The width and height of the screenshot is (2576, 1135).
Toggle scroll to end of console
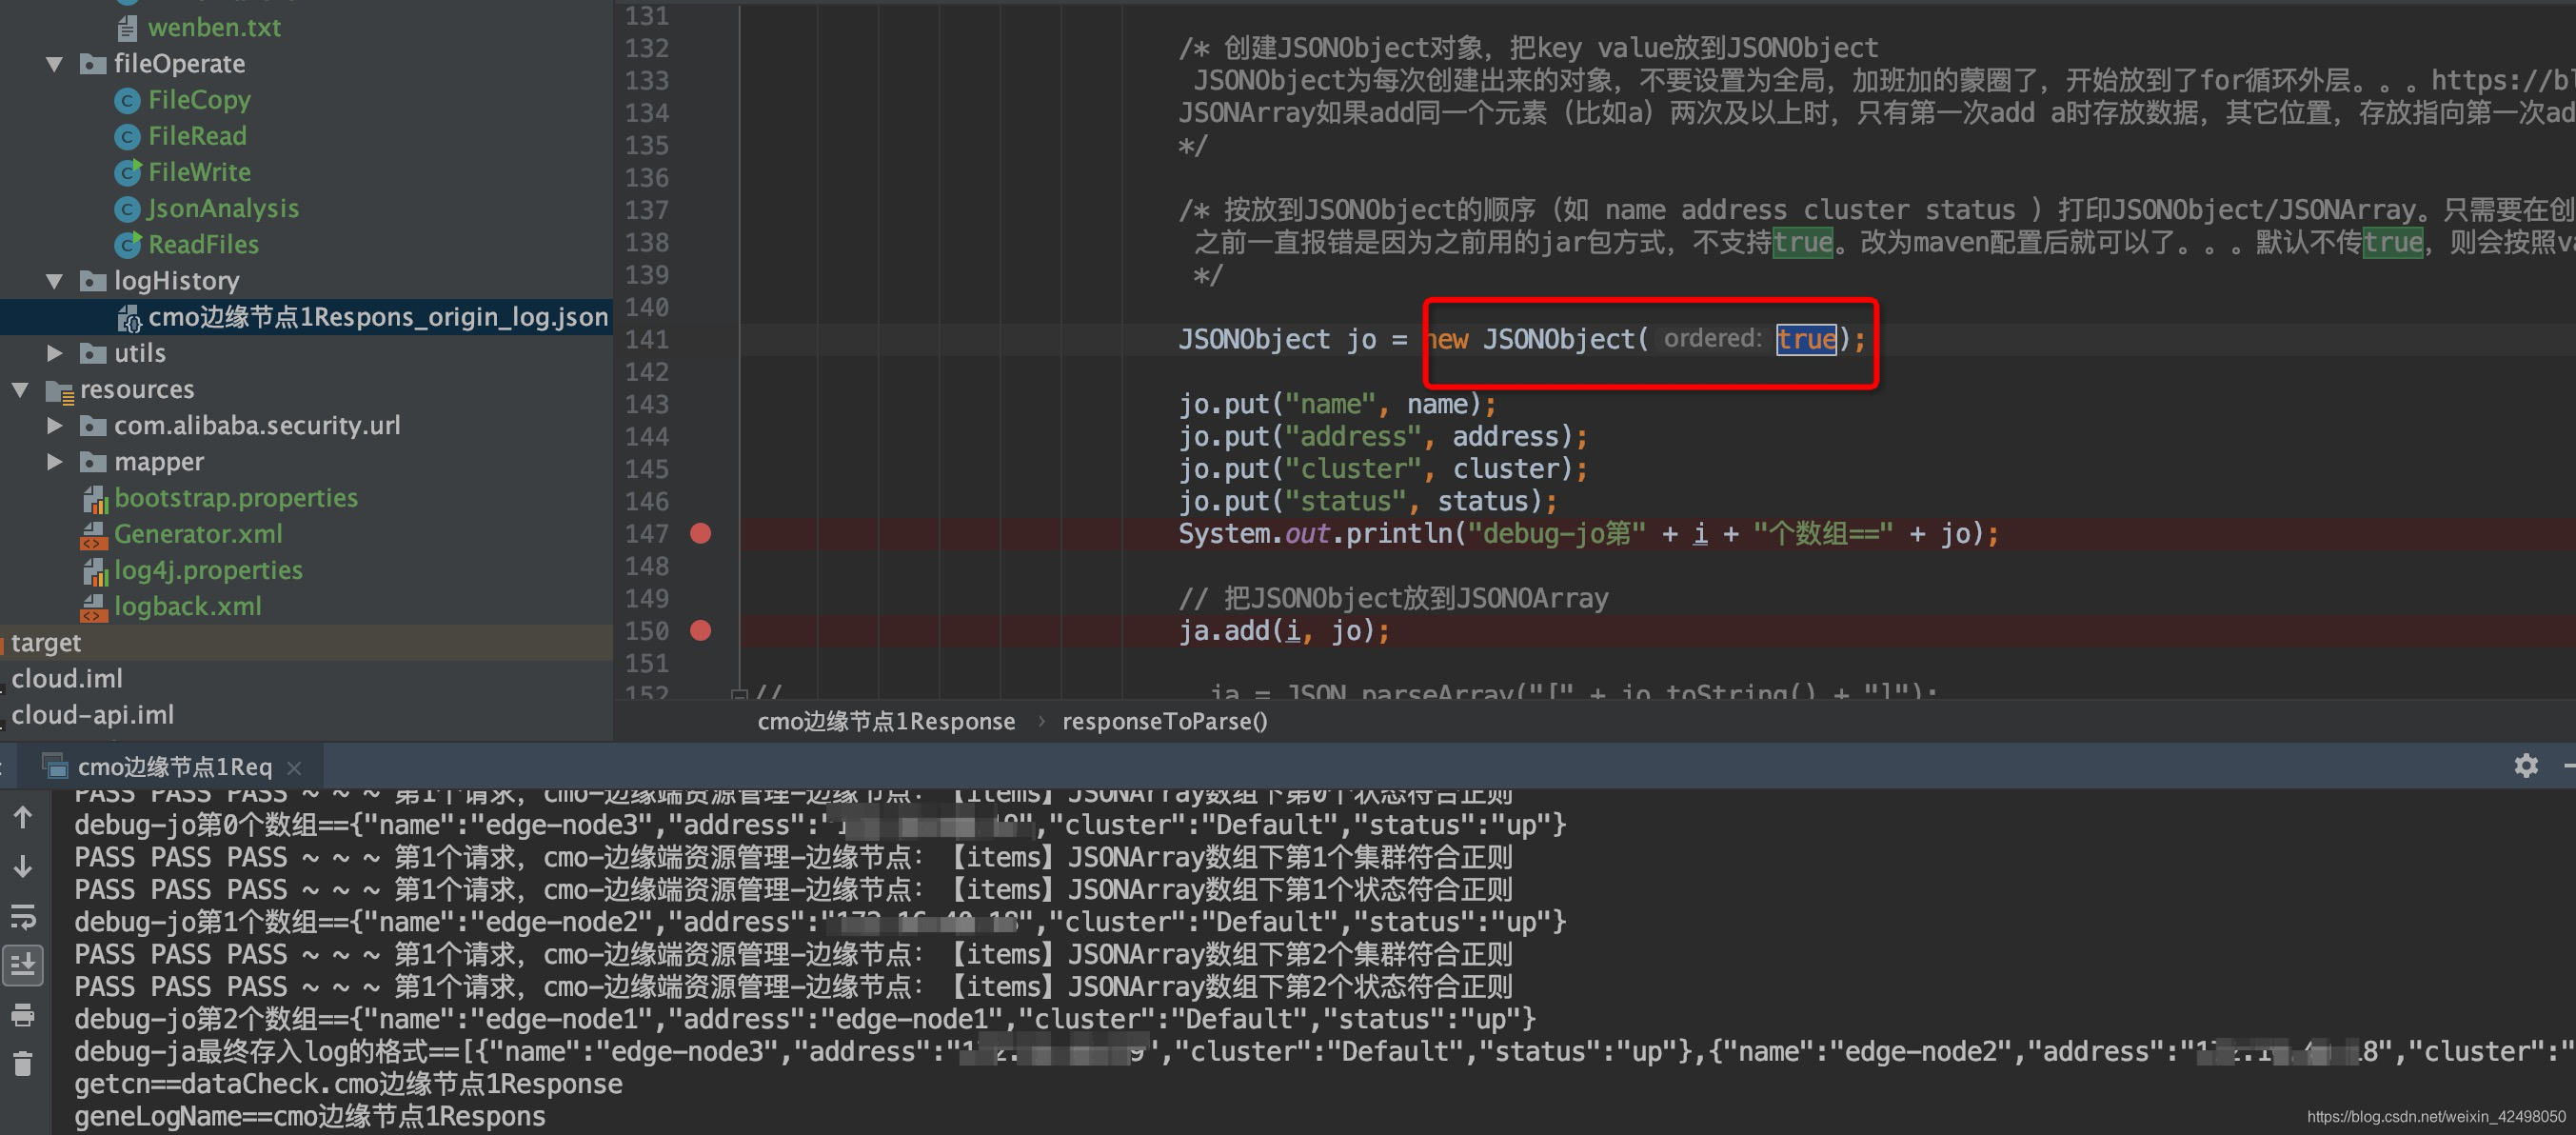[x=23, y=965]
